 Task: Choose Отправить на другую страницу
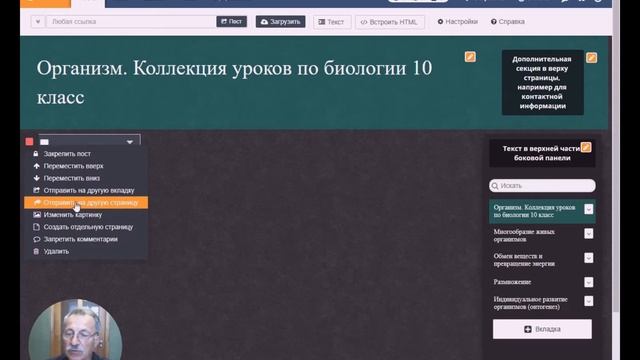86,202
